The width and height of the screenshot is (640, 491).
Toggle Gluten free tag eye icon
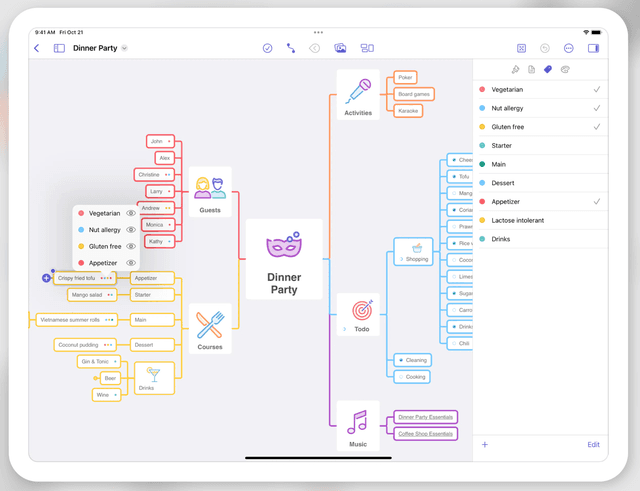131,246
